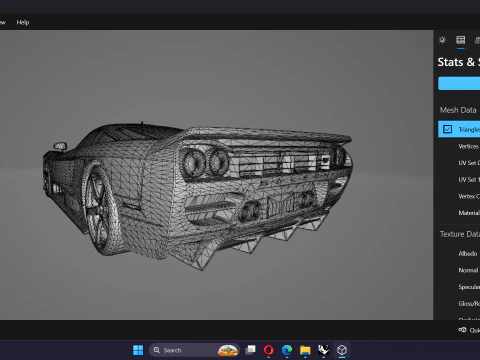
Task: Open Microsoft Edge from the taskbar
Action: [287, 350]
